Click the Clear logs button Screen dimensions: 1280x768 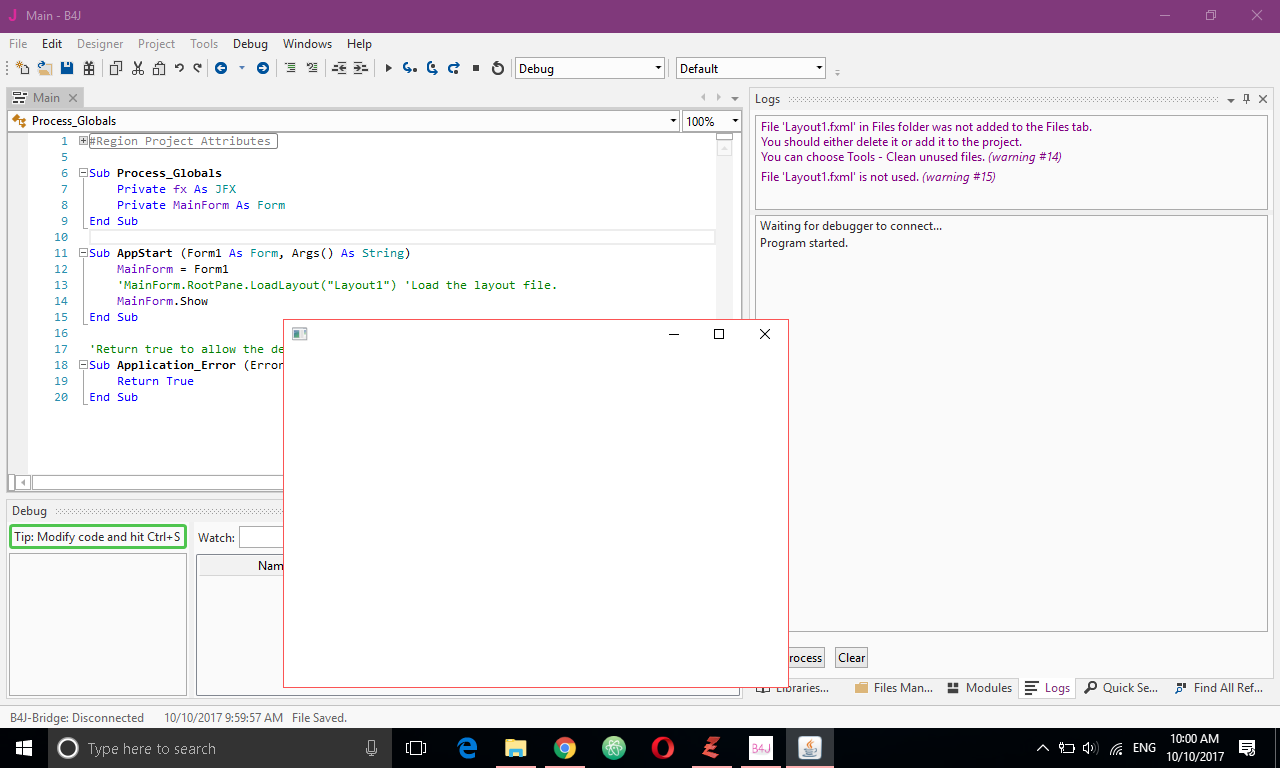(x=851, y=657)
